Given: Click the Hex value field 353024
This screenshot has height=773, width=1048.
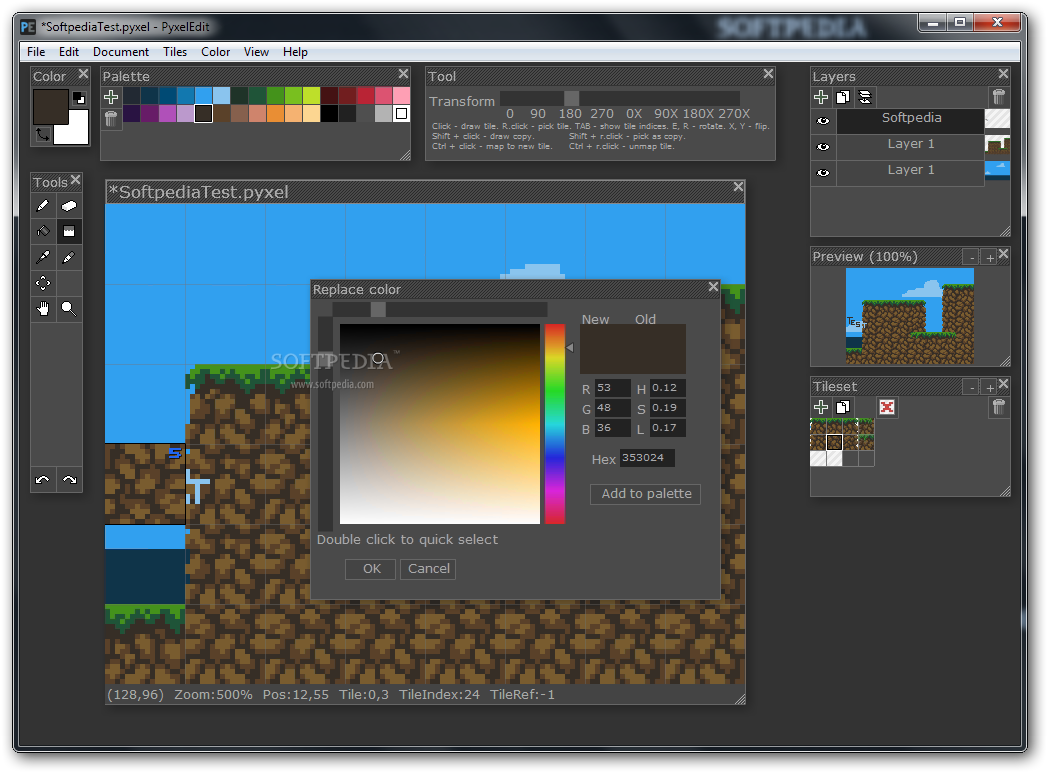Looking at the screenshot, I should [647, 458].
